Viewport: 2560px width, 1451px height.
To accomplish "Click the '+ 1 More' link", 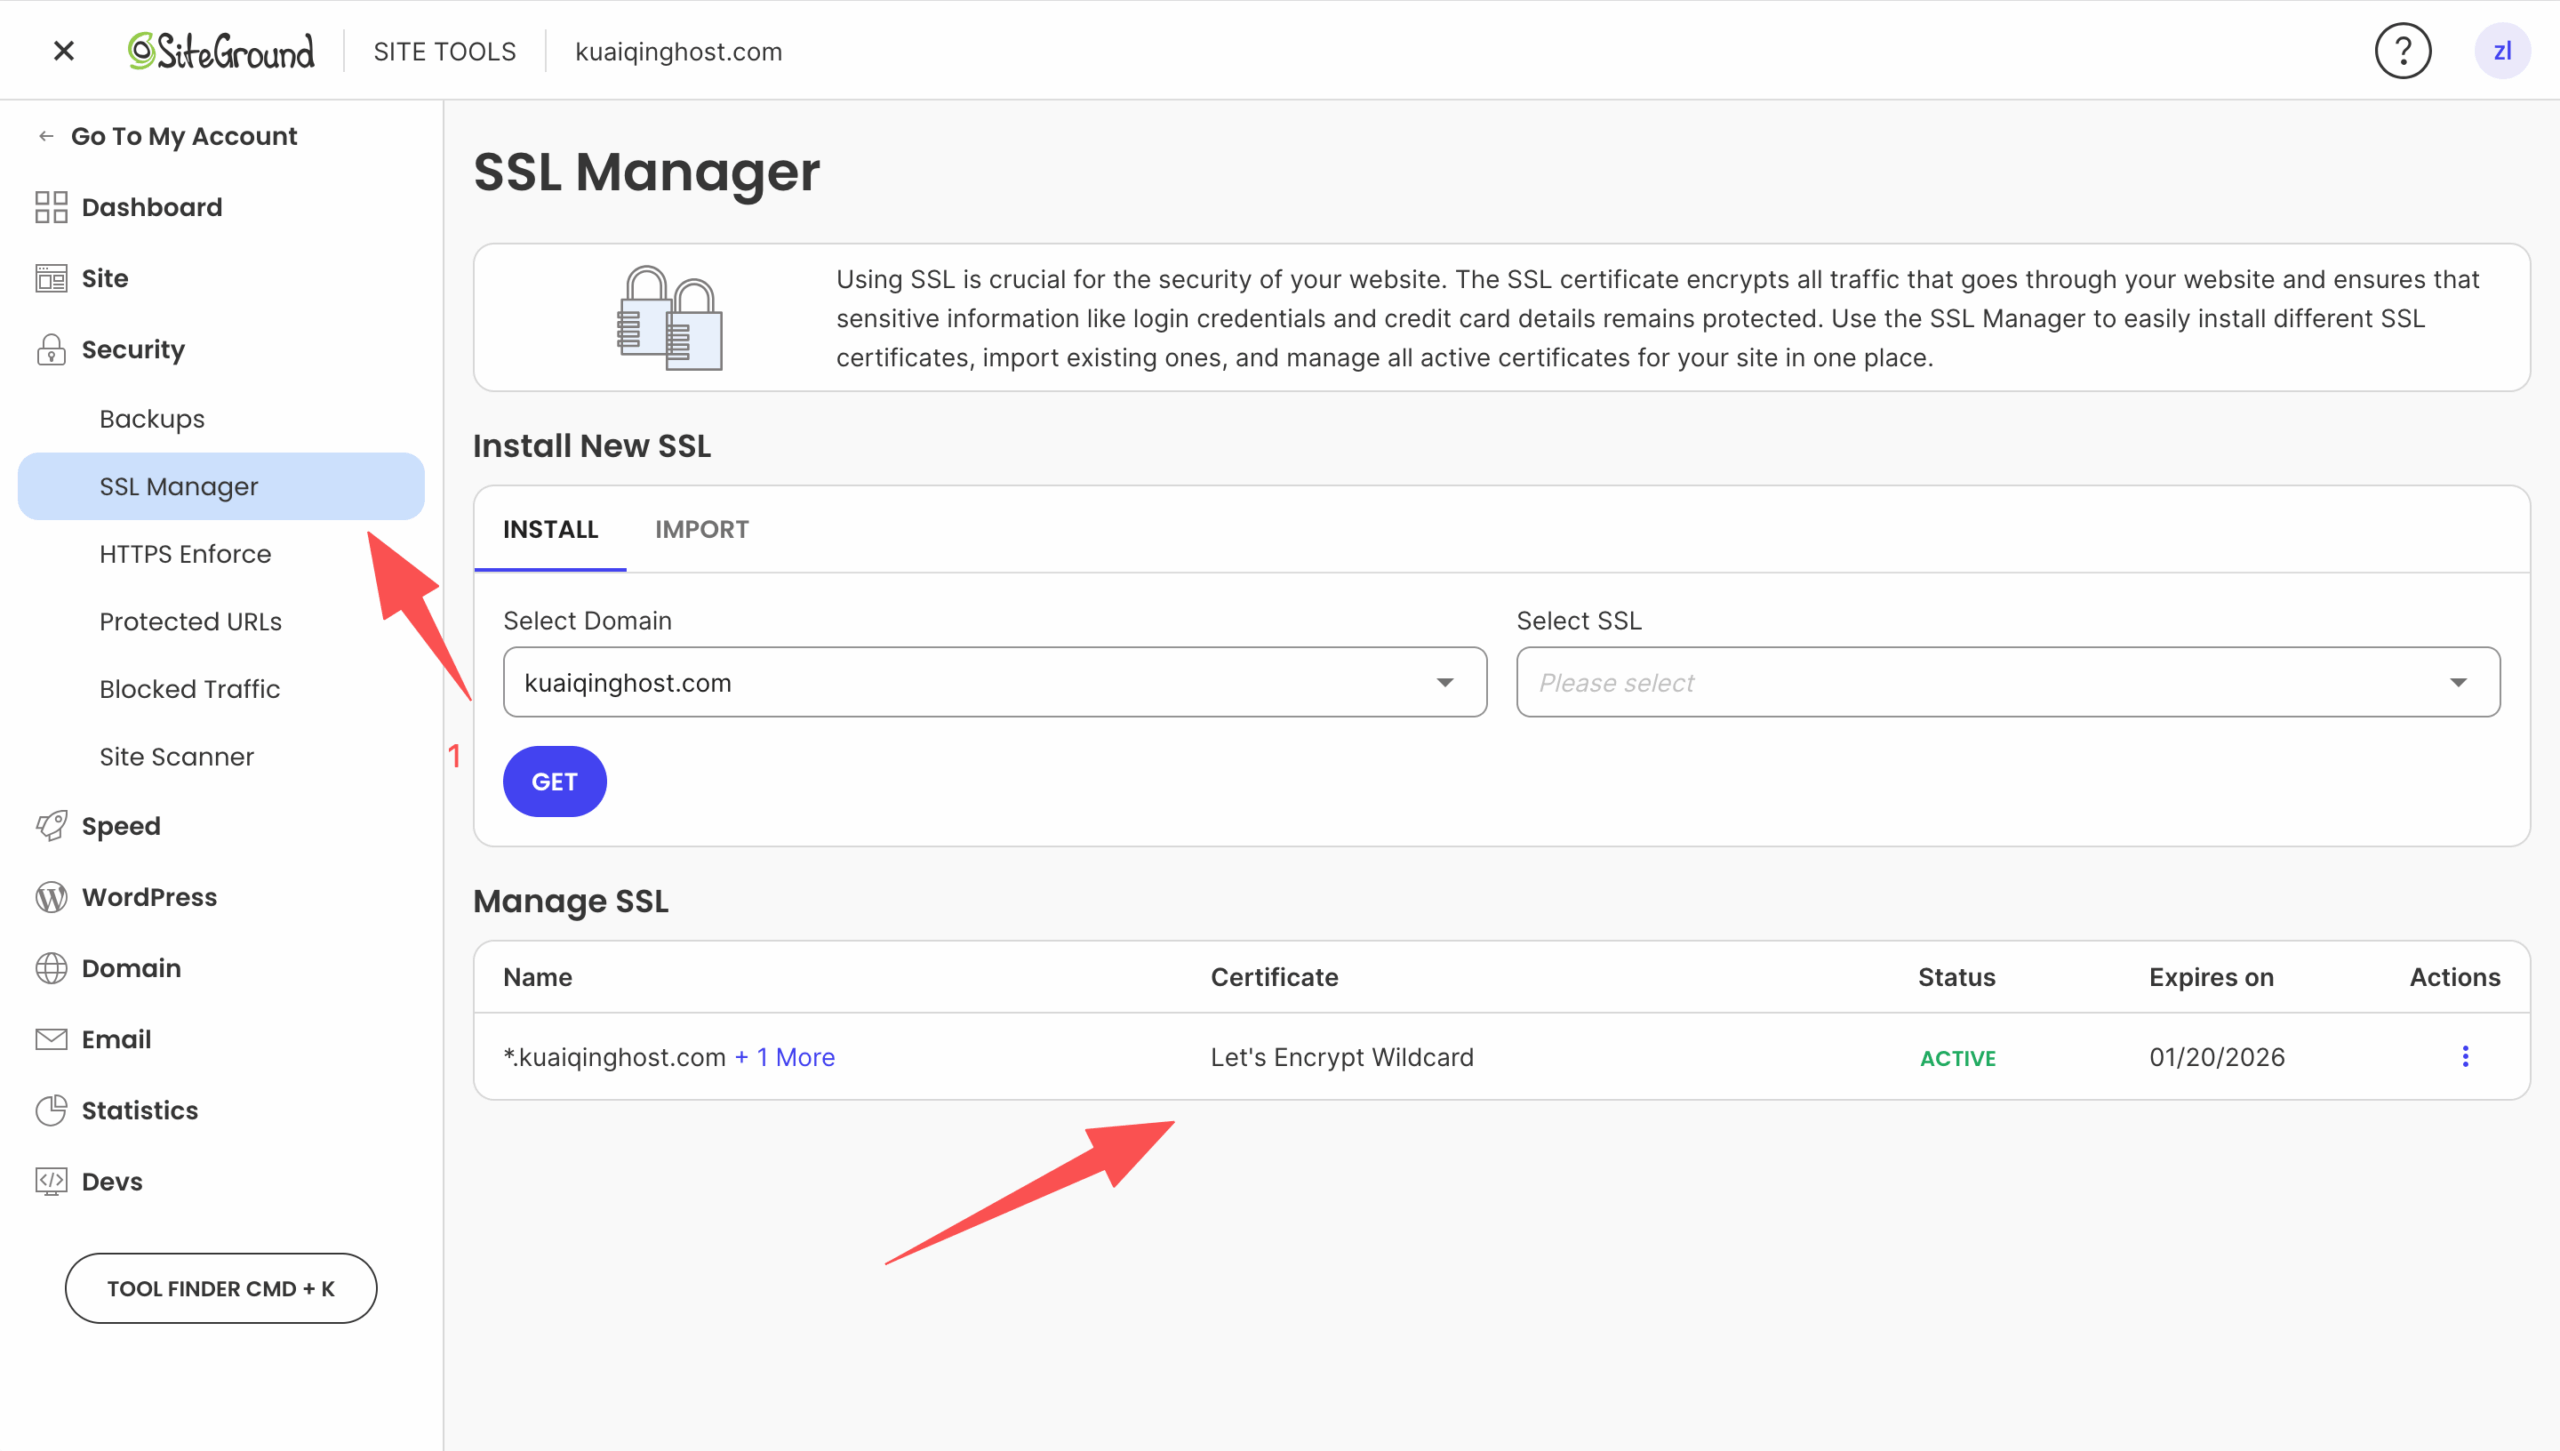I will 785,1057.
